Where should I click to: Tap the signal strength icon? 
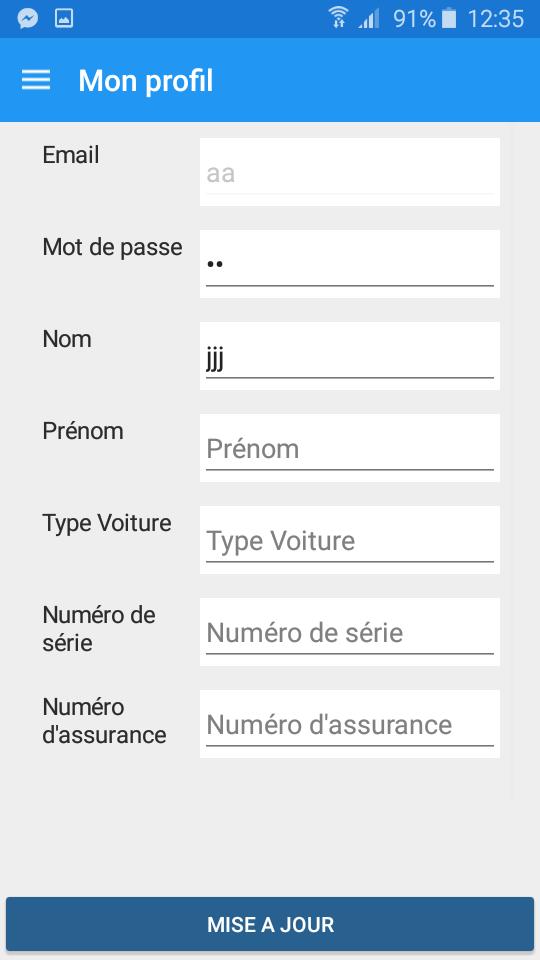click(369, 18)
